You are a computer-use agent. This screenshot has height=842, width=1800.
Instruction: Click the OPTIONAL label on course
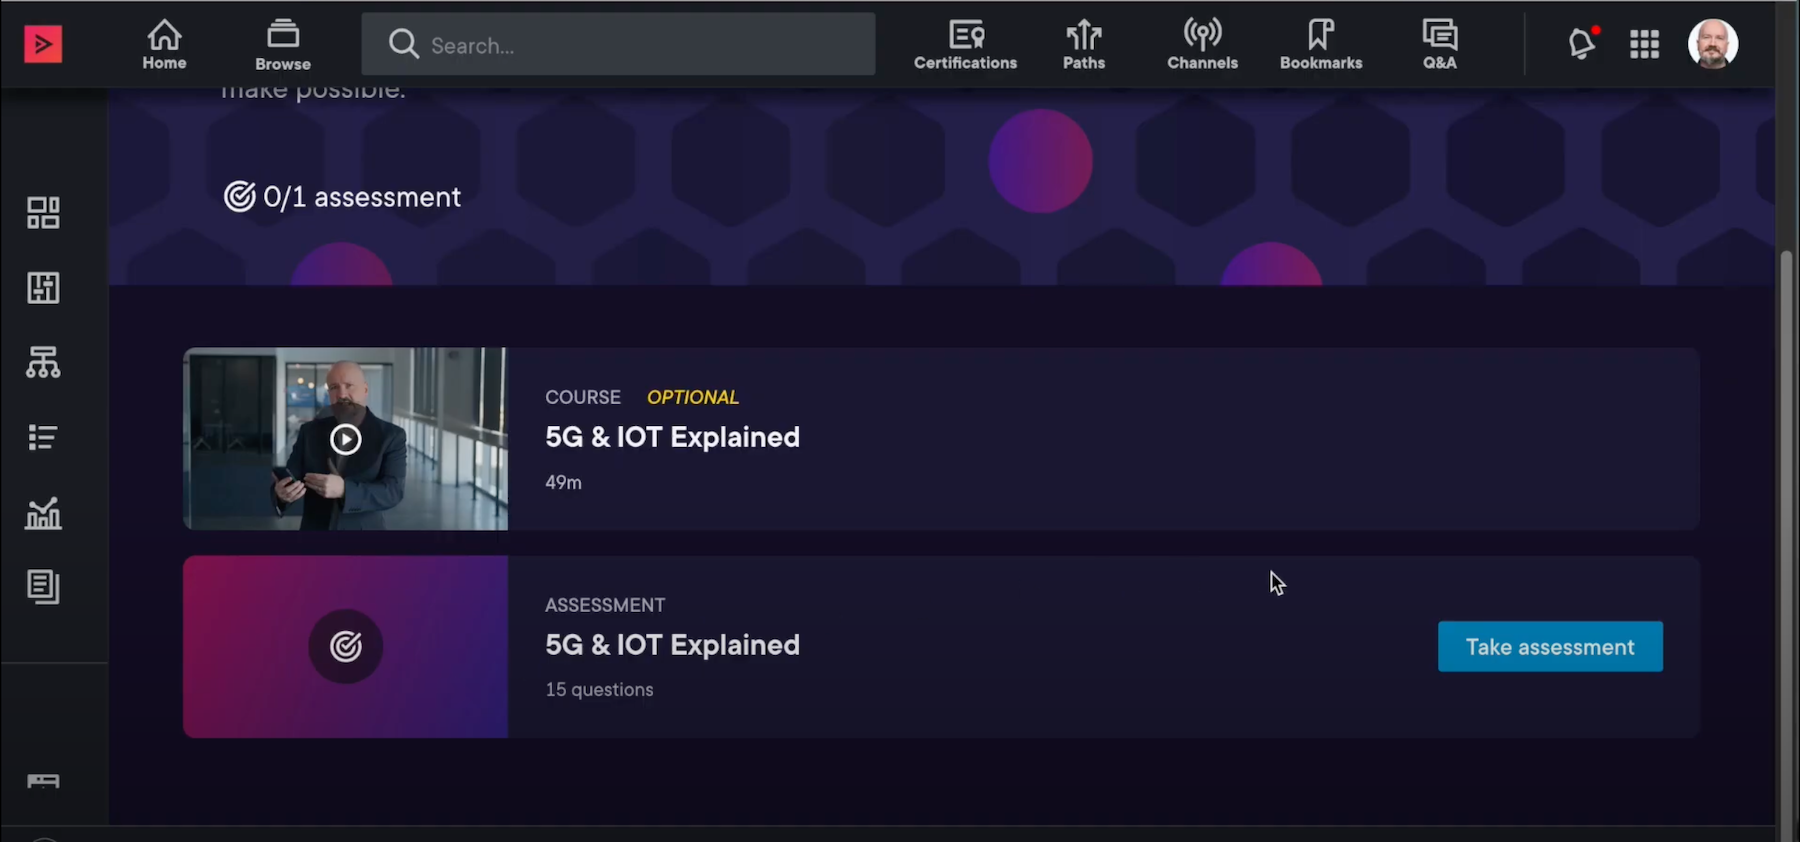pos(693,397)
